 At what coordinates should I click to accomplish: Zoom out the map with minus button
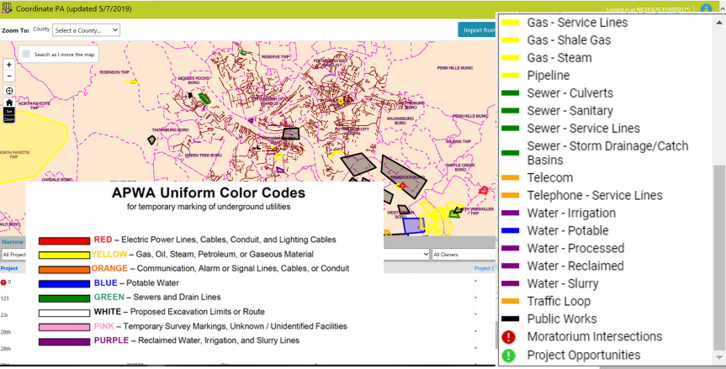click(9, 76)
